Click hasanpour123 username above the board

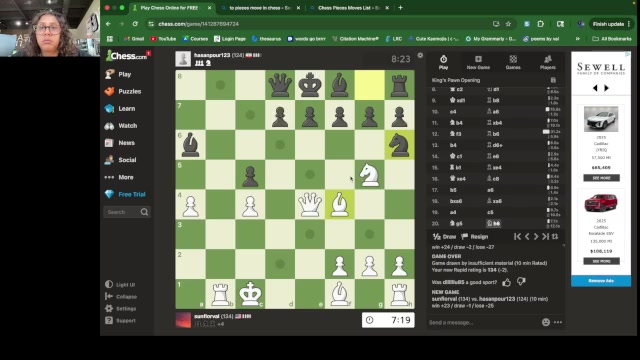212,55
